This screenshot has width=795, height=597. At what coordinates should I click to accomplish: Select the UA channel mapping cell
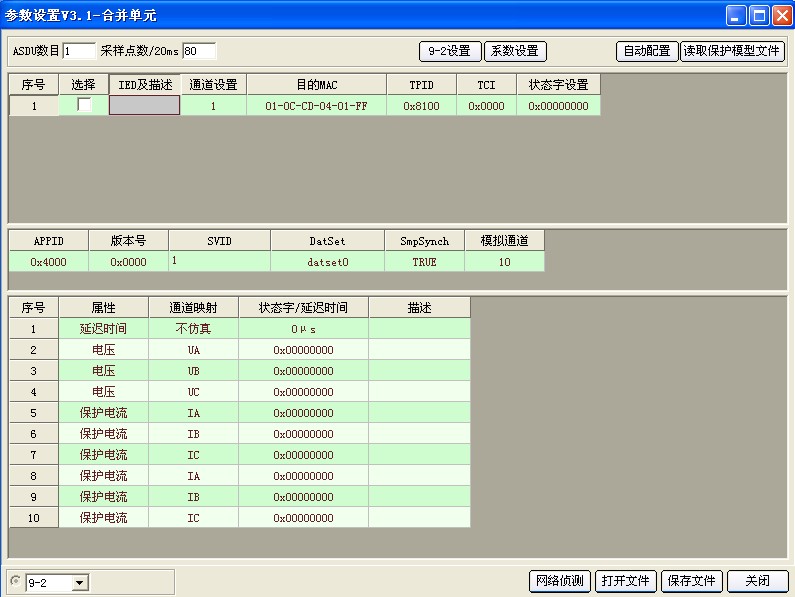click(193, 350)
